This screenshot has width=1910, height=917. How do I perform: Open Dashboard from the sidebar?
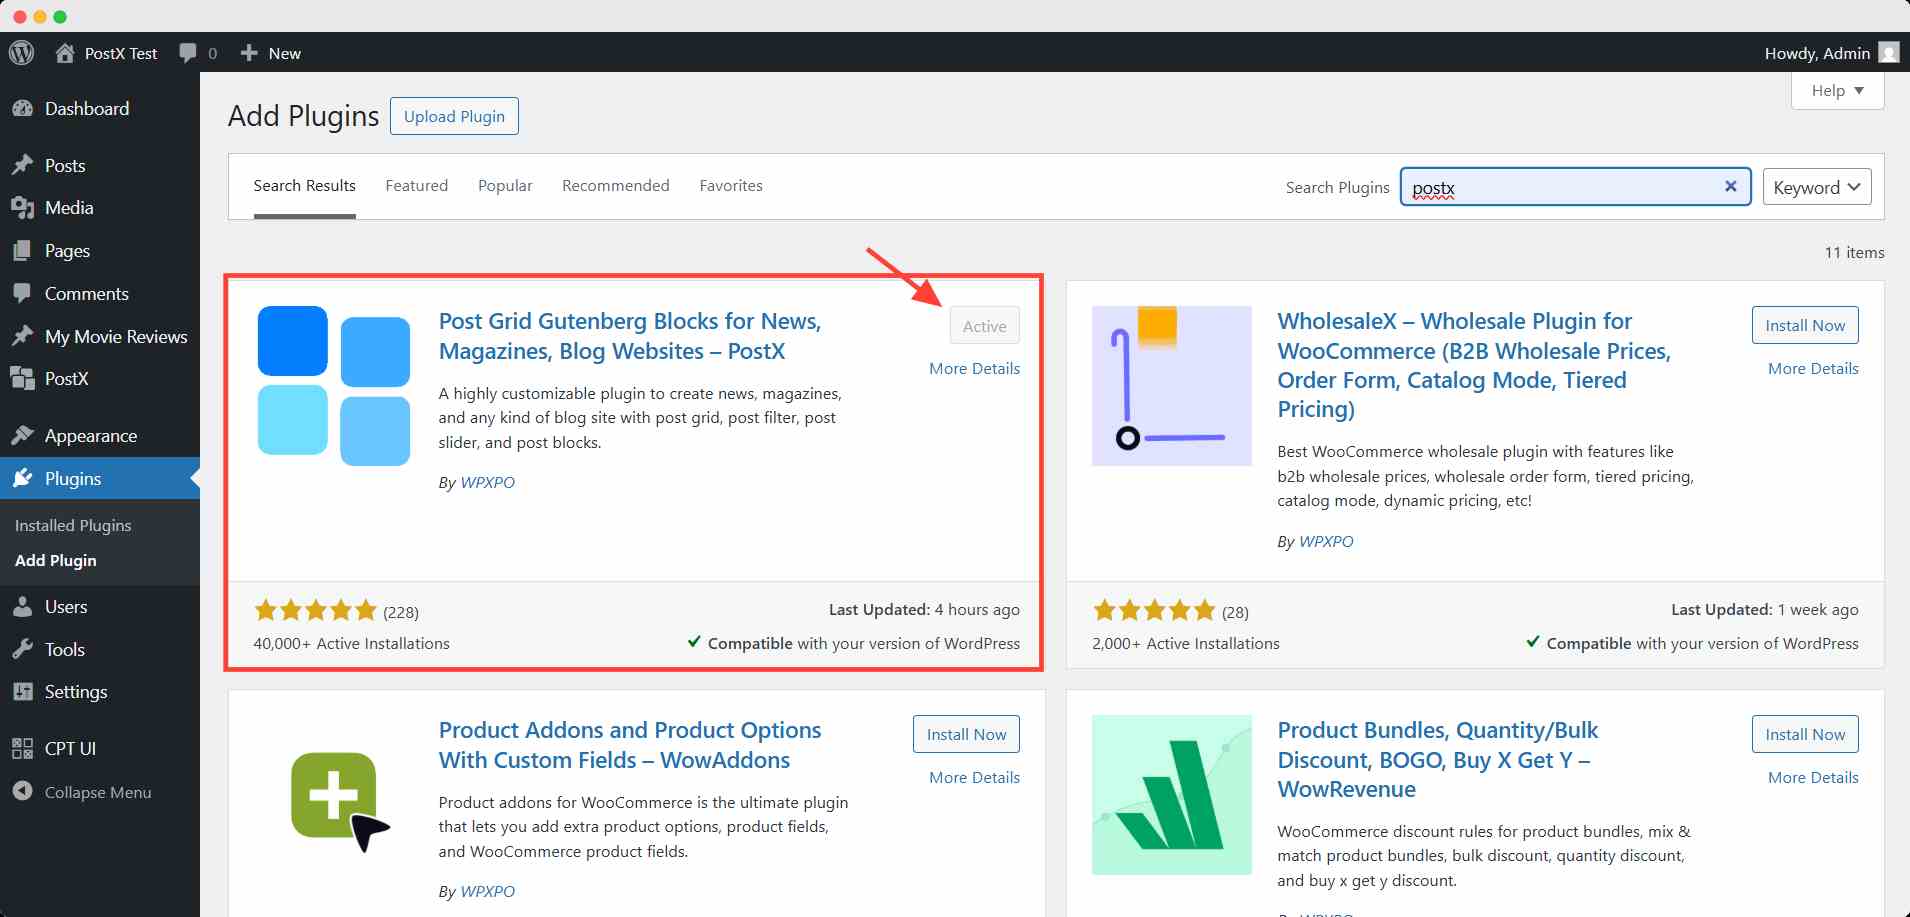click(87, 109)
